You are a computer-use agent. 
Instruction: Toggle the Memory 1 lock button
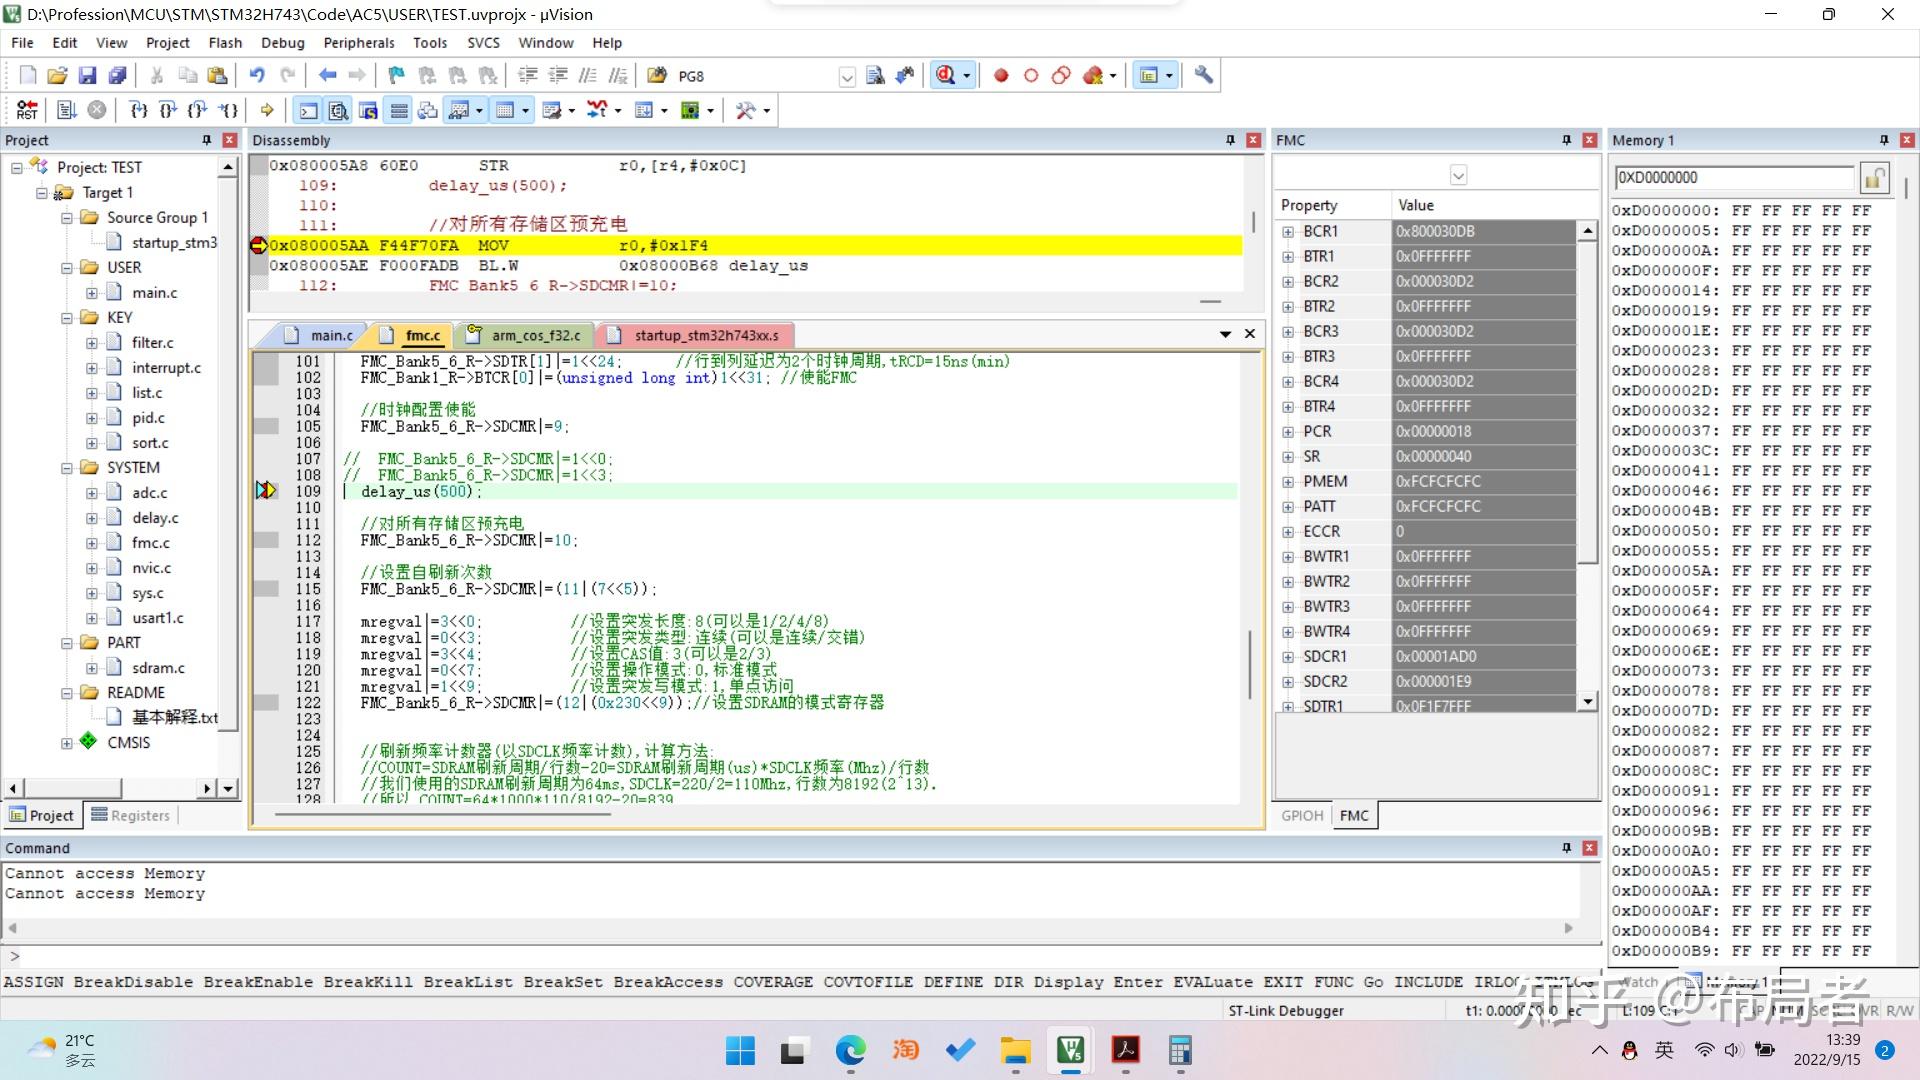coord(1874,178)
